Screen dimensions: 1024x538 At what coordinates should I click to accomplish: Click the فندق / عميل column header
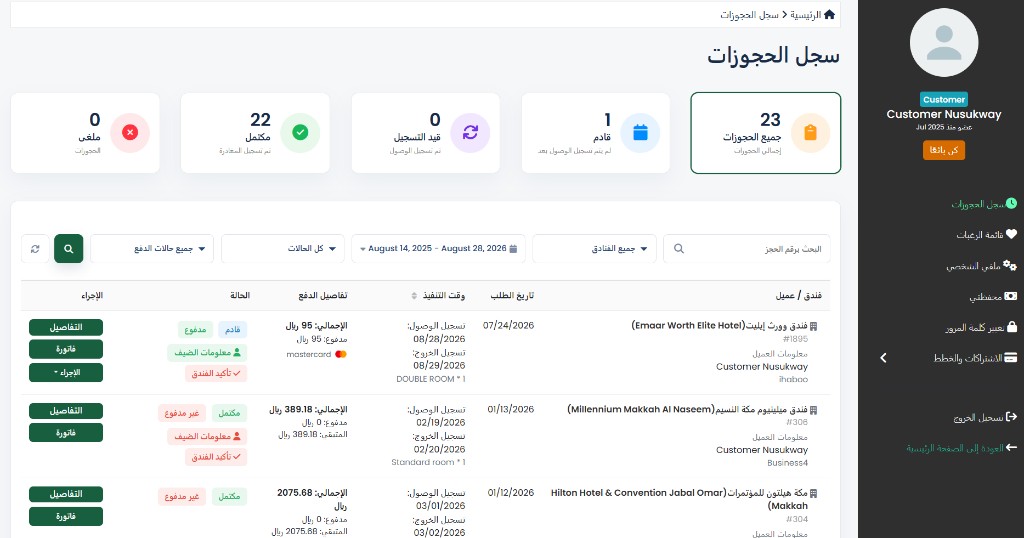[798, 296]
